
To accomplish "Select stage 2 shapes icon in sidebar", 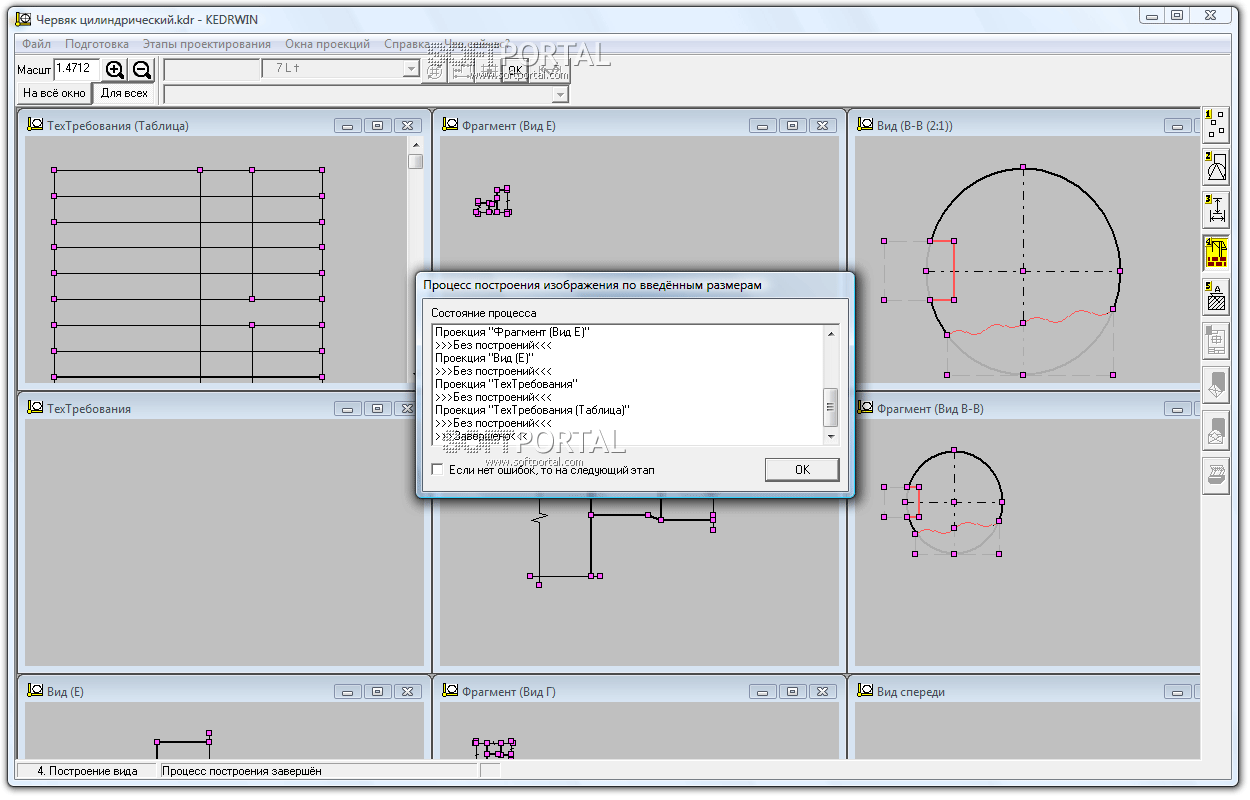I will pyautogui.click(x=1216, y=167).
